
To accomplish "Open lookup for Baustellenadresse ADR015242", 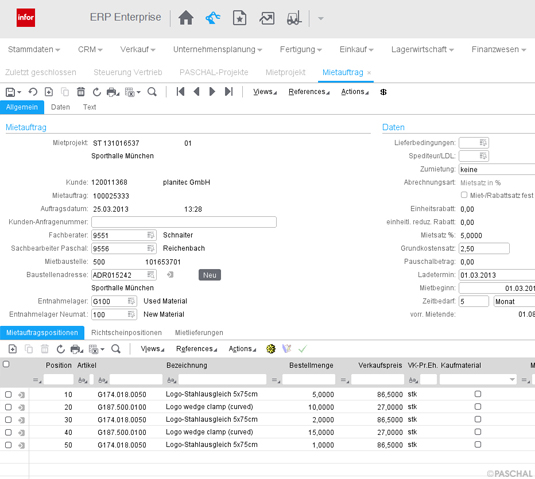I will coord(150,275).
